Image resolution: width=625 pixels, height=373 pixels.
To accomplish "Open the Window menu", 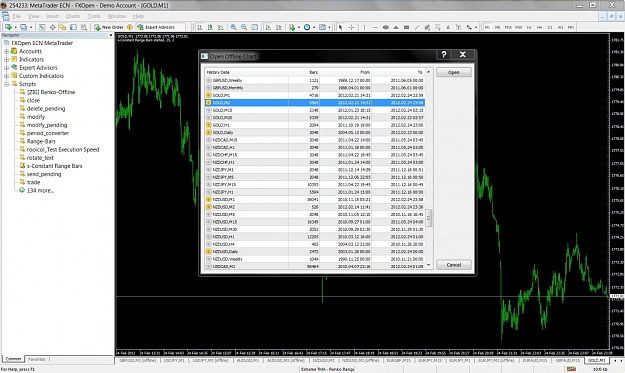I will point(116,16).
